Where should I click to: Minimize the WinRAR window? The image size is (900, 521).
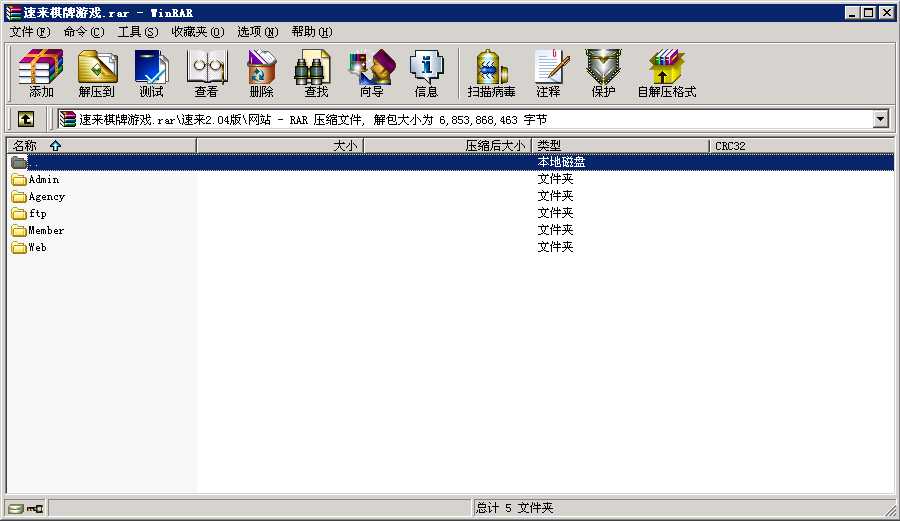click(x=852, y=12)
